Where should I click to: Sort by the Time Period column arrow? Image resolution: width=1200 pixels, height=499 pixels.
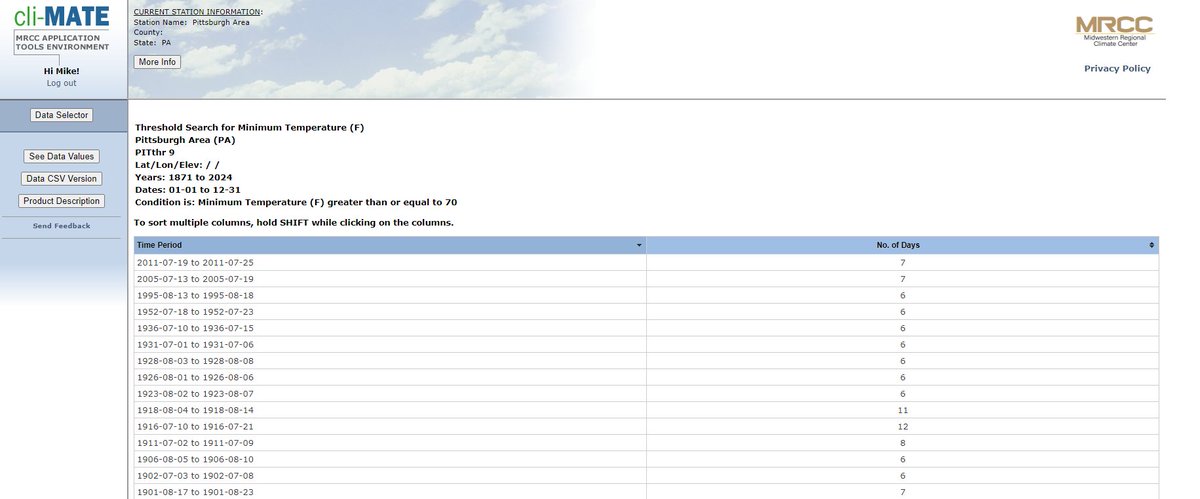639,245
